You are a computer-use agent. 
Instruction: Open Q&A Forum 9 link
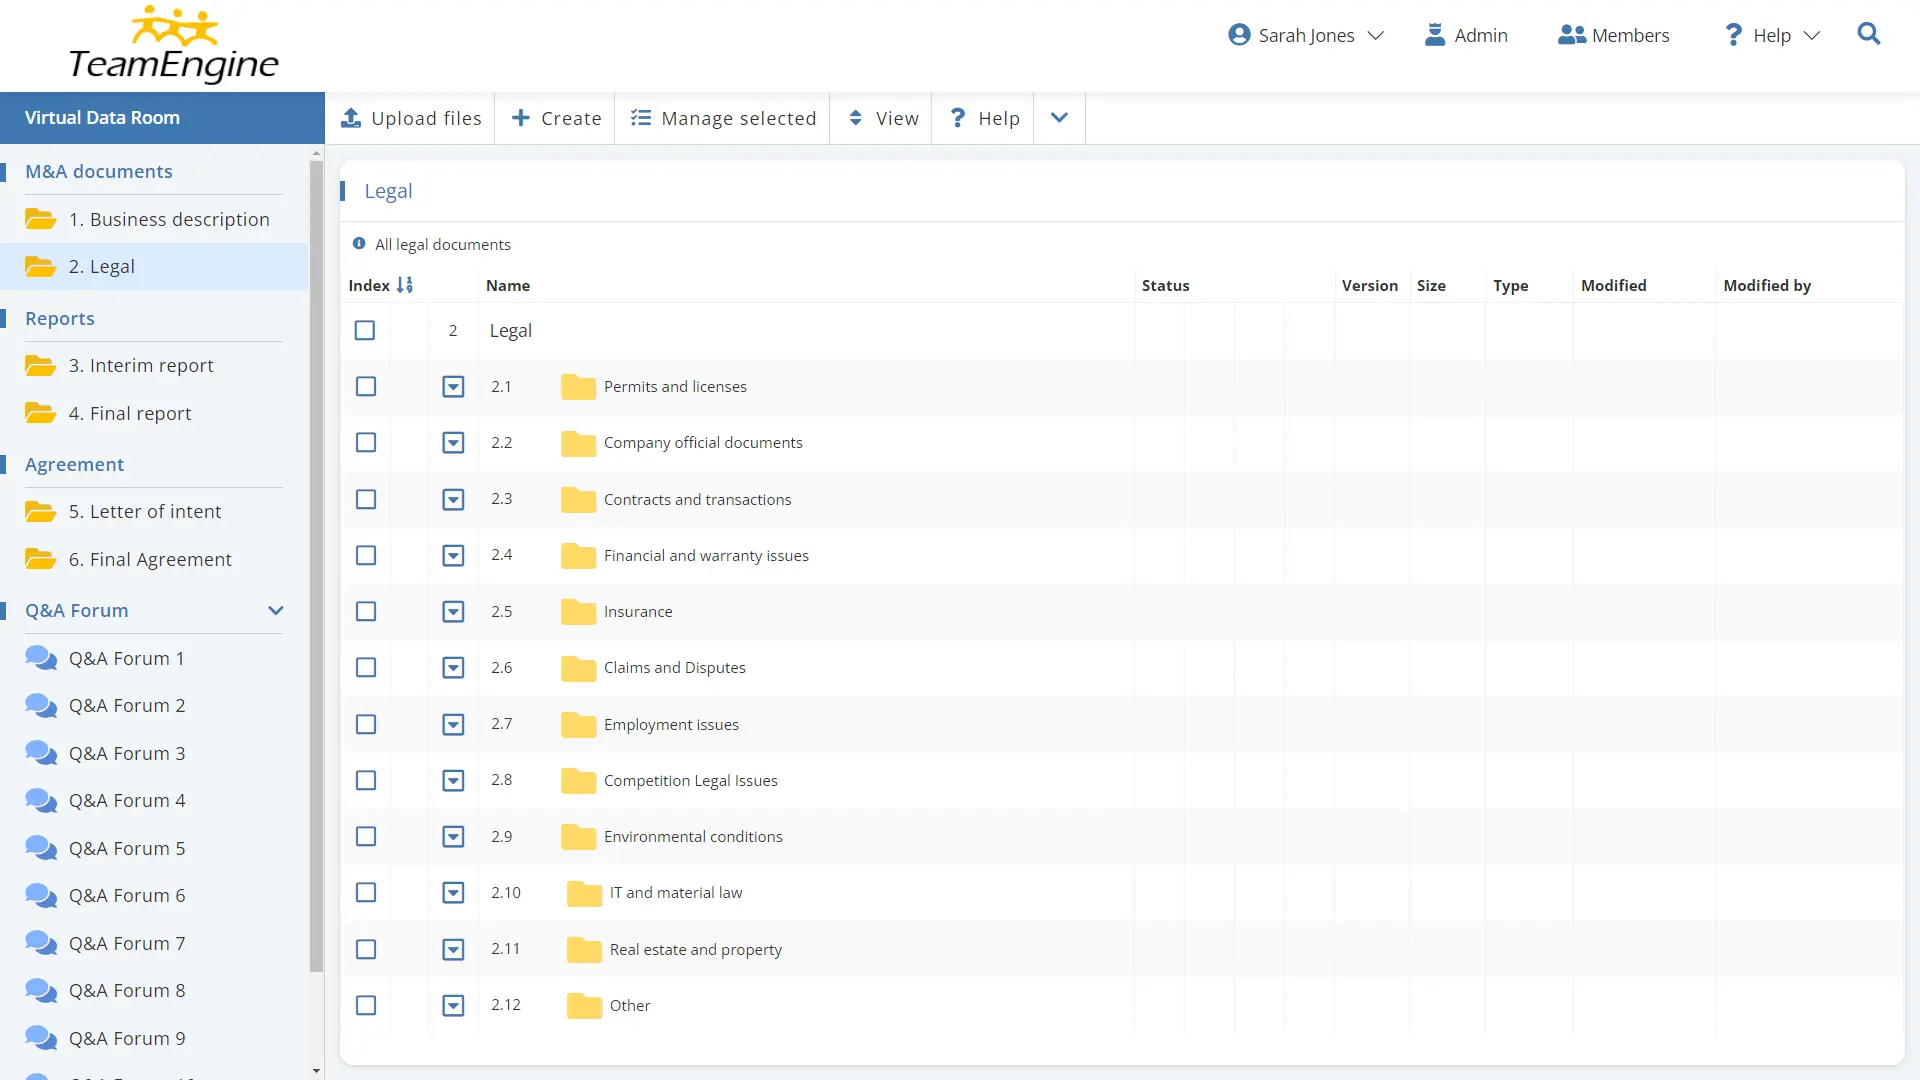127,1038
